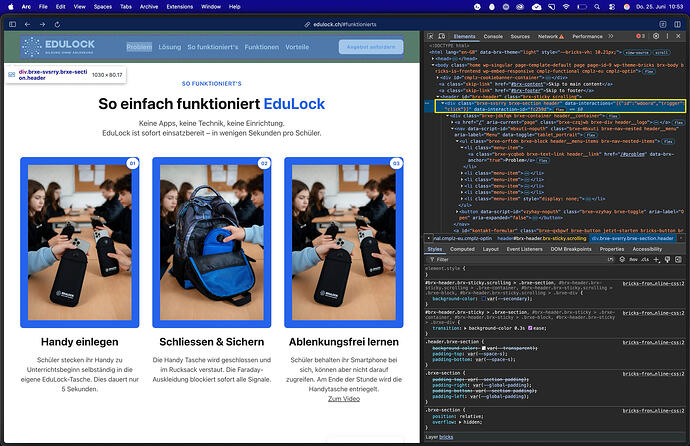The width and height of the screenshot is (690, 446).
Task: Click the view-source badge on html node
Action: click(x=636, y=52)
